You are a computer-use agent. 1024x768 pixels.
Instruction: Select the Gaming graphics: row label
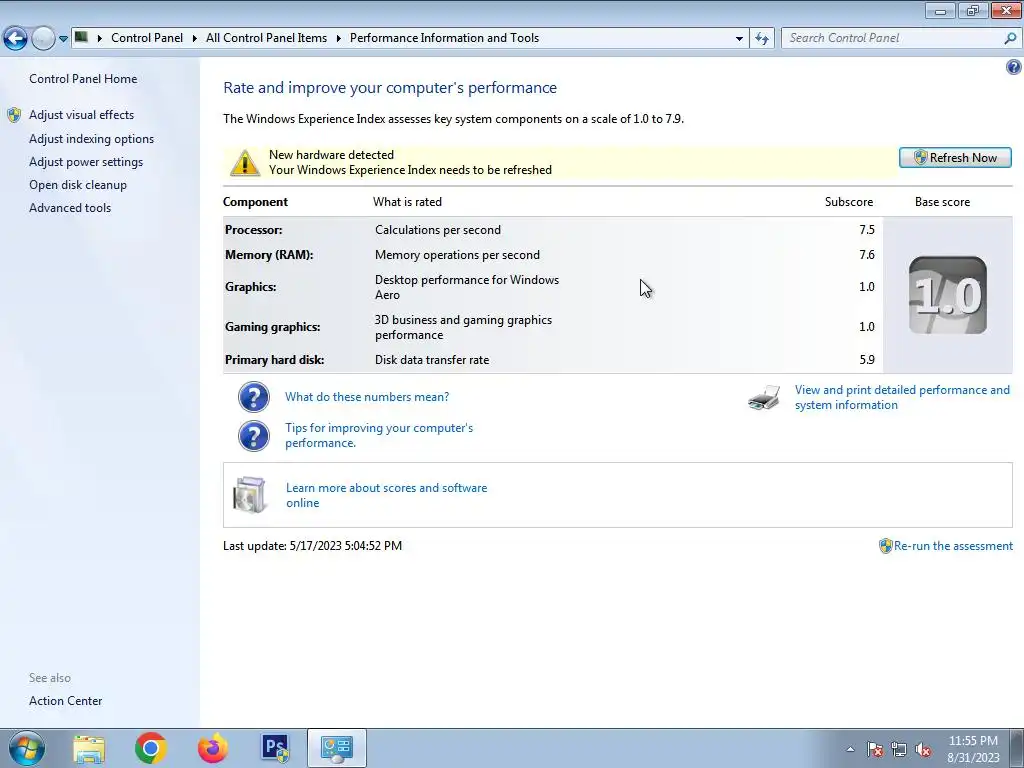pyautogui.click(x=272, y=327)
